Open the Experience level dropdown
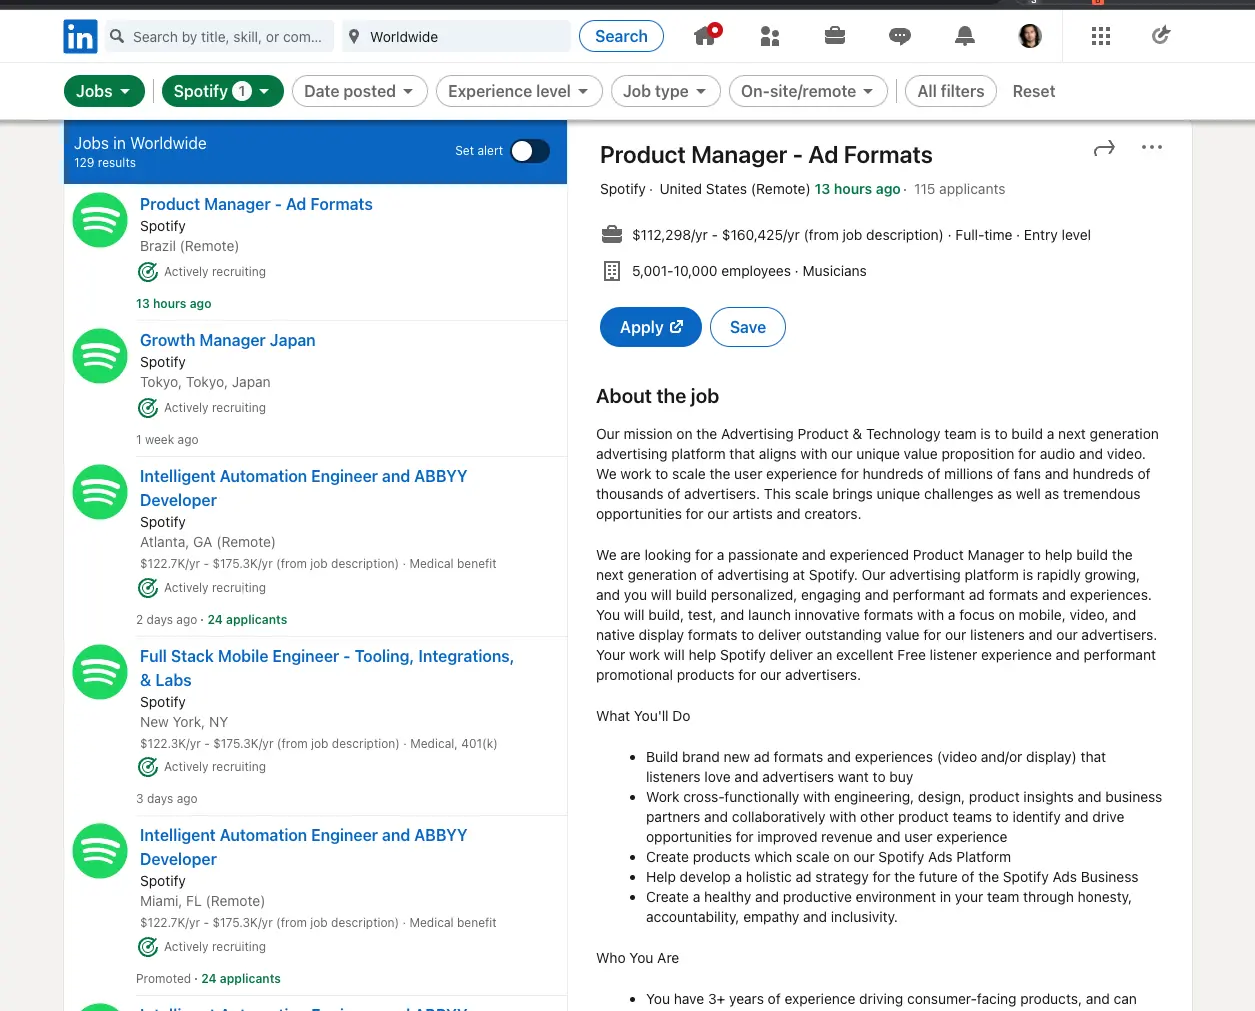This screenshot has width=1255, height=1011. pos(519,91)
